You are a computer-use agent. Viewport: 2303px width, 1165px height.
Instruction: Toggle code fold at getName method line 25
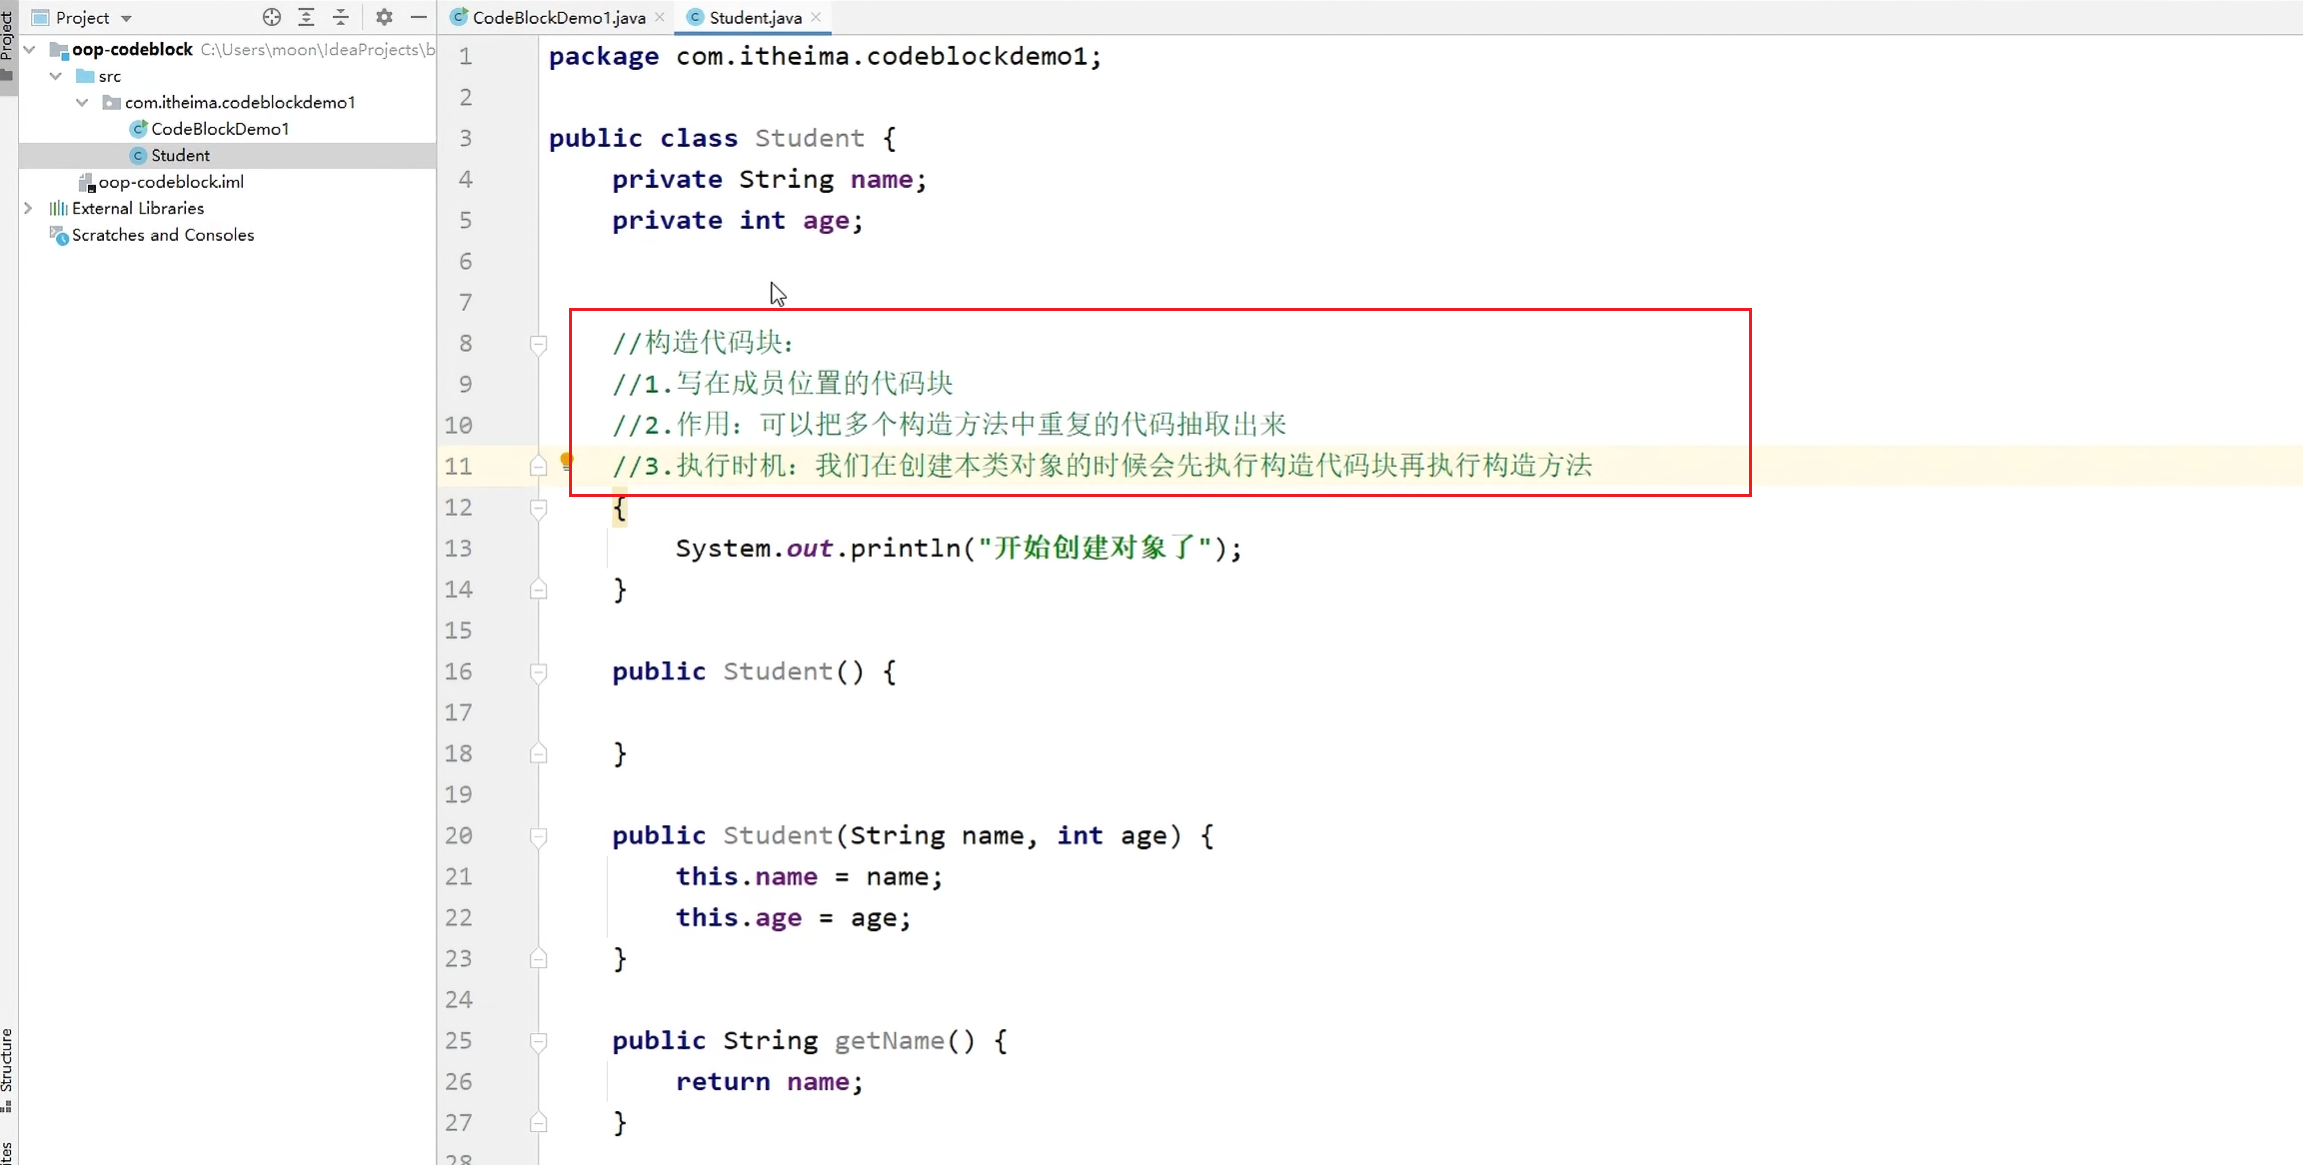538,1041
